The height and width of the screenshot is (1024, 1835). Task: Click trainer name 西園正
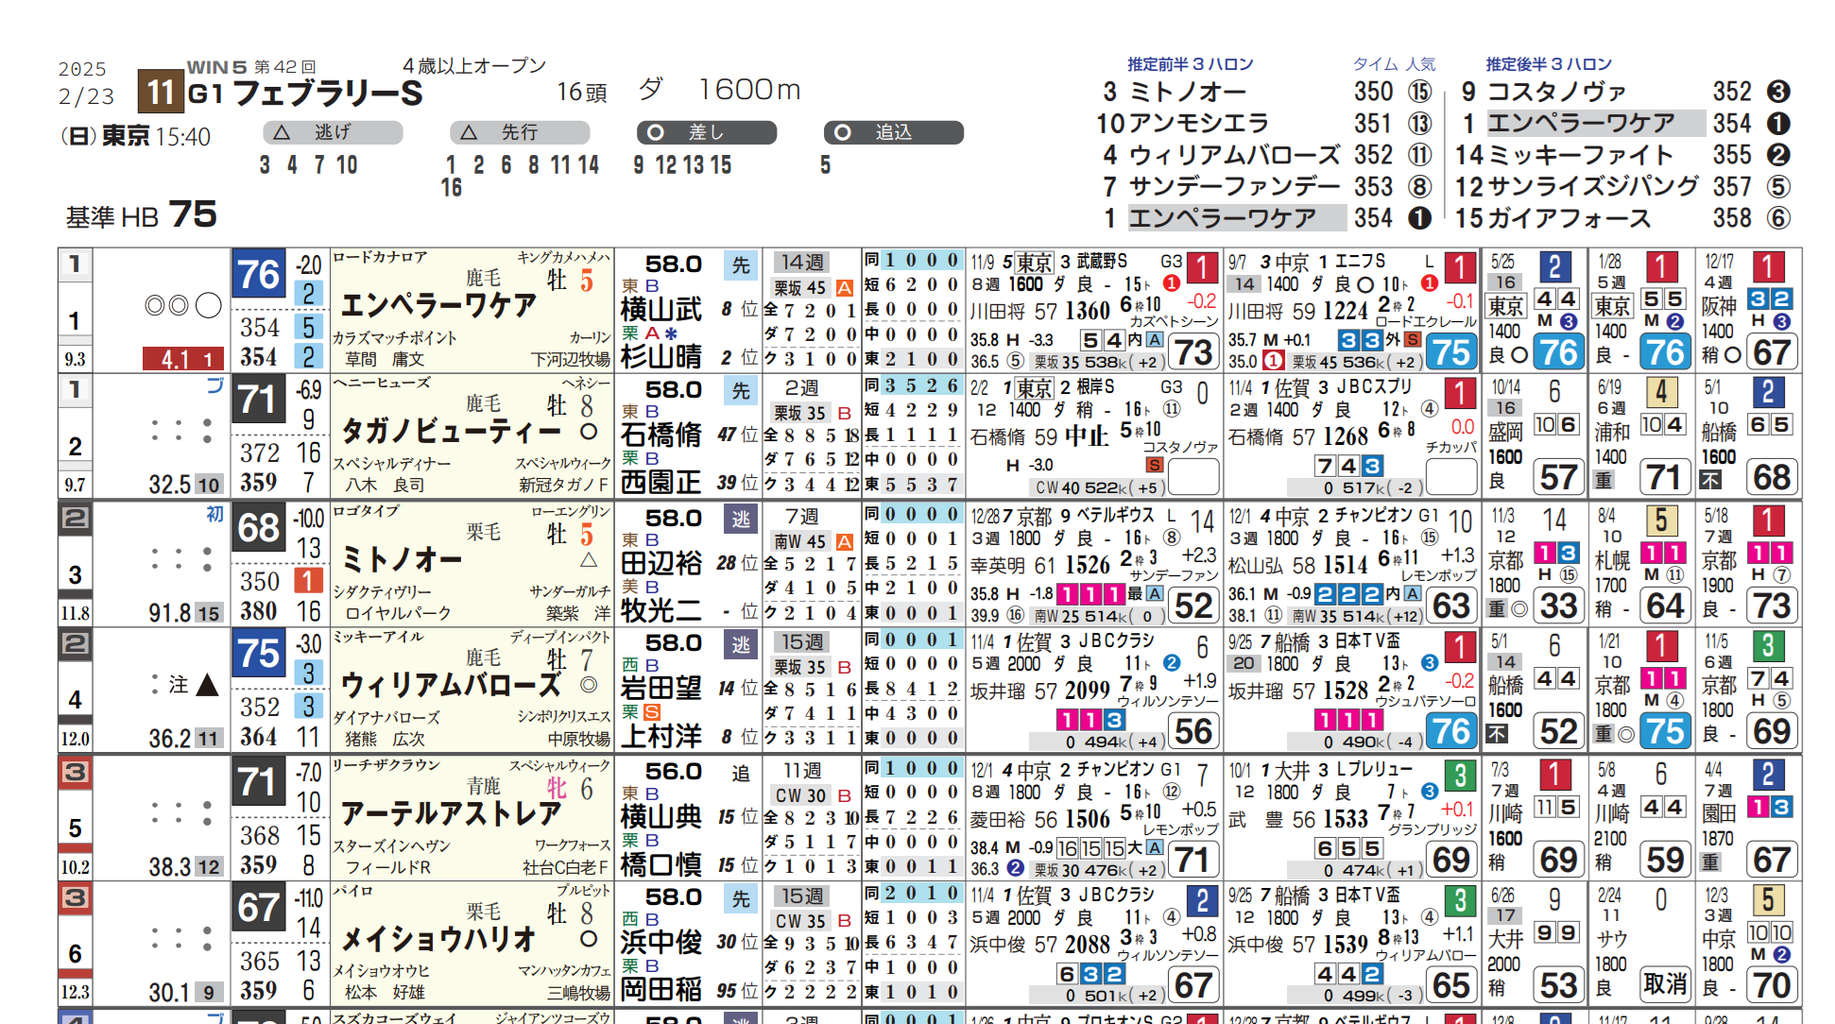pyautogui.click(x=661, y=484)
